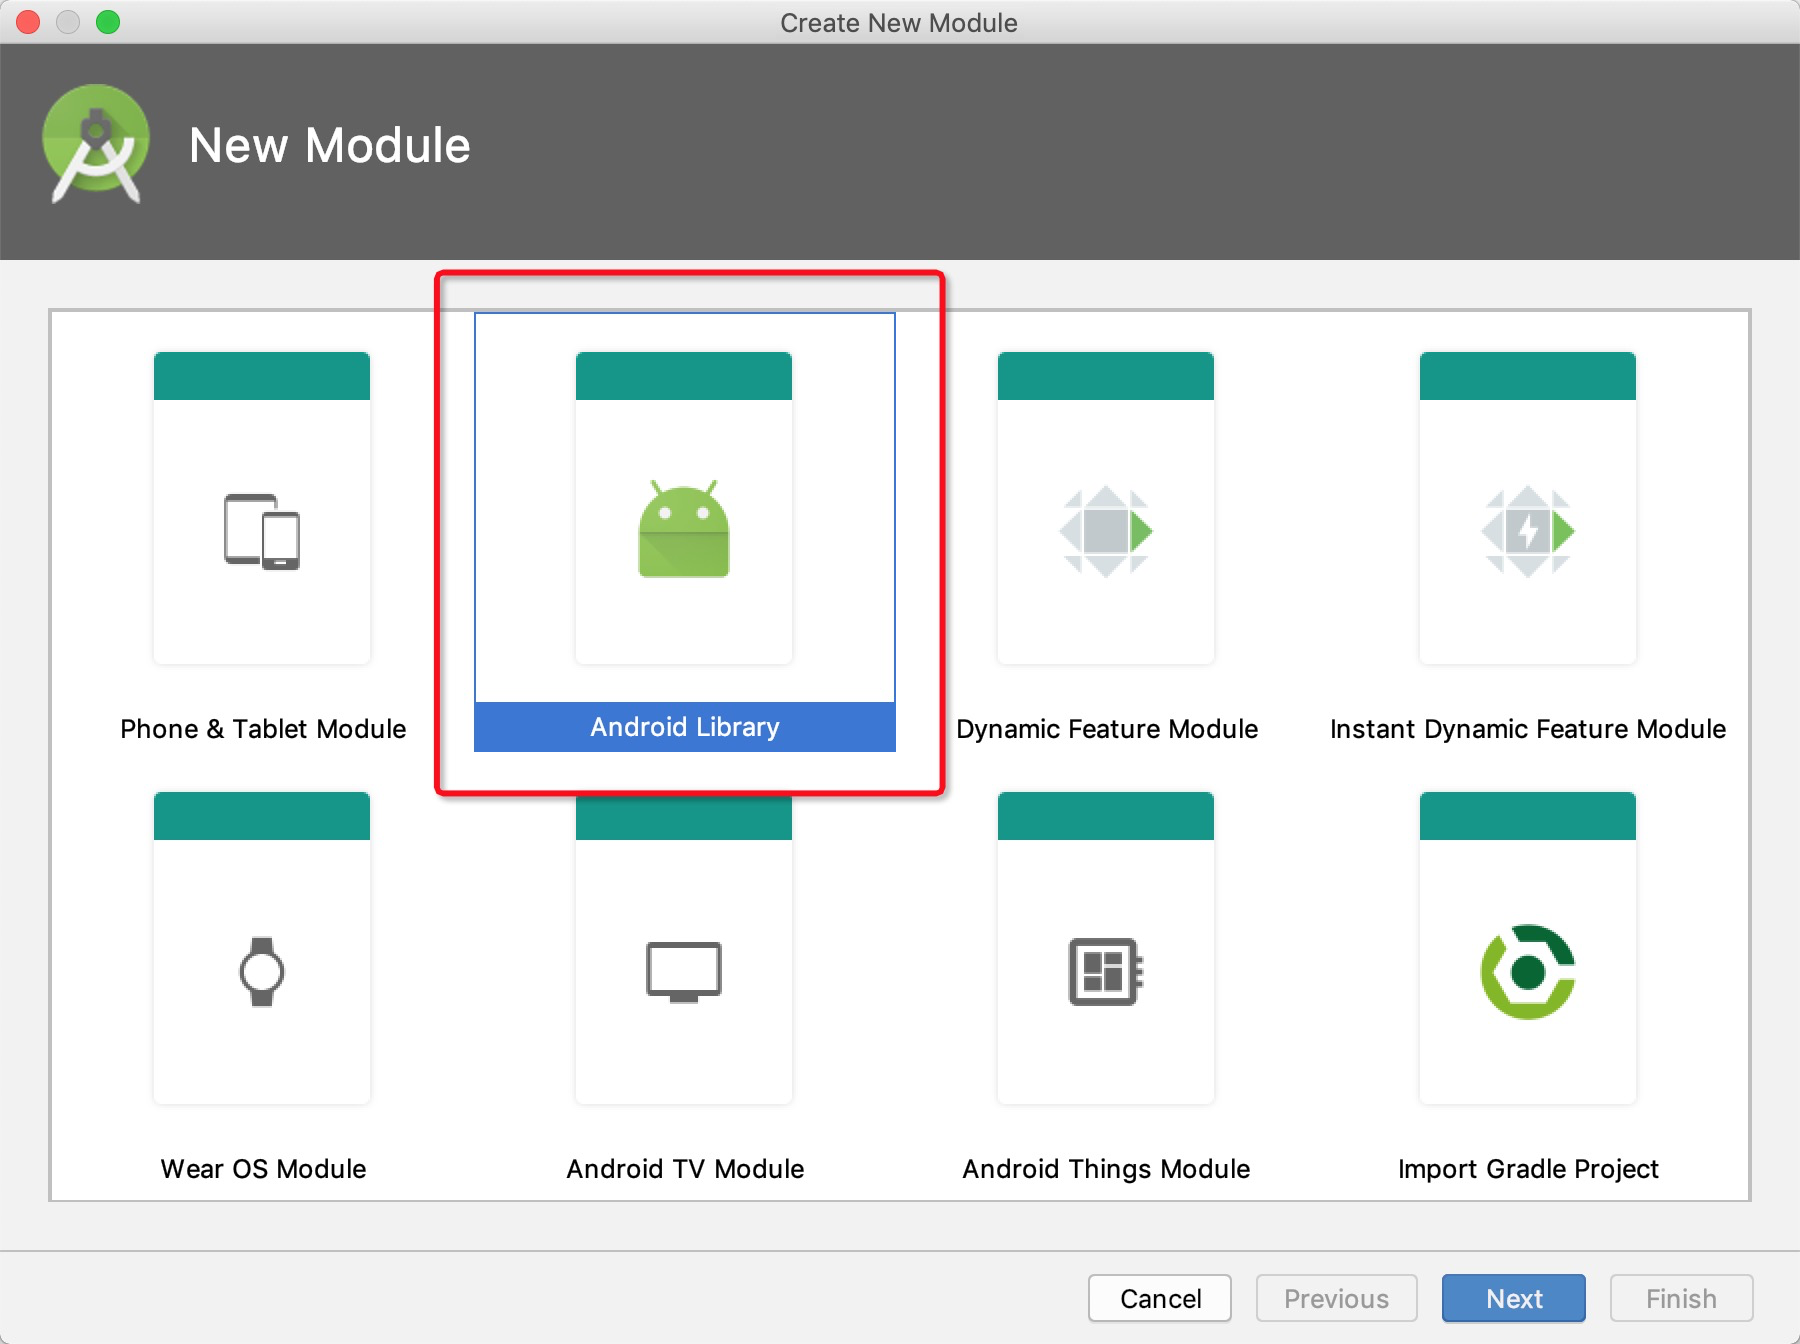The width and height of the screenshot is (1800, 1344).
Task: Click the green Android Library robot icon
Action: tap(684, 528)
